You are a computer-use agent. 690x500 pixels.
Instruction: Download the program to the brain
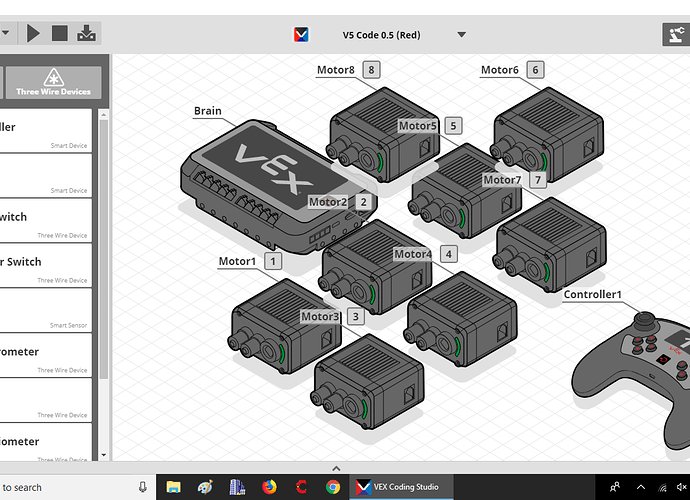86,33
